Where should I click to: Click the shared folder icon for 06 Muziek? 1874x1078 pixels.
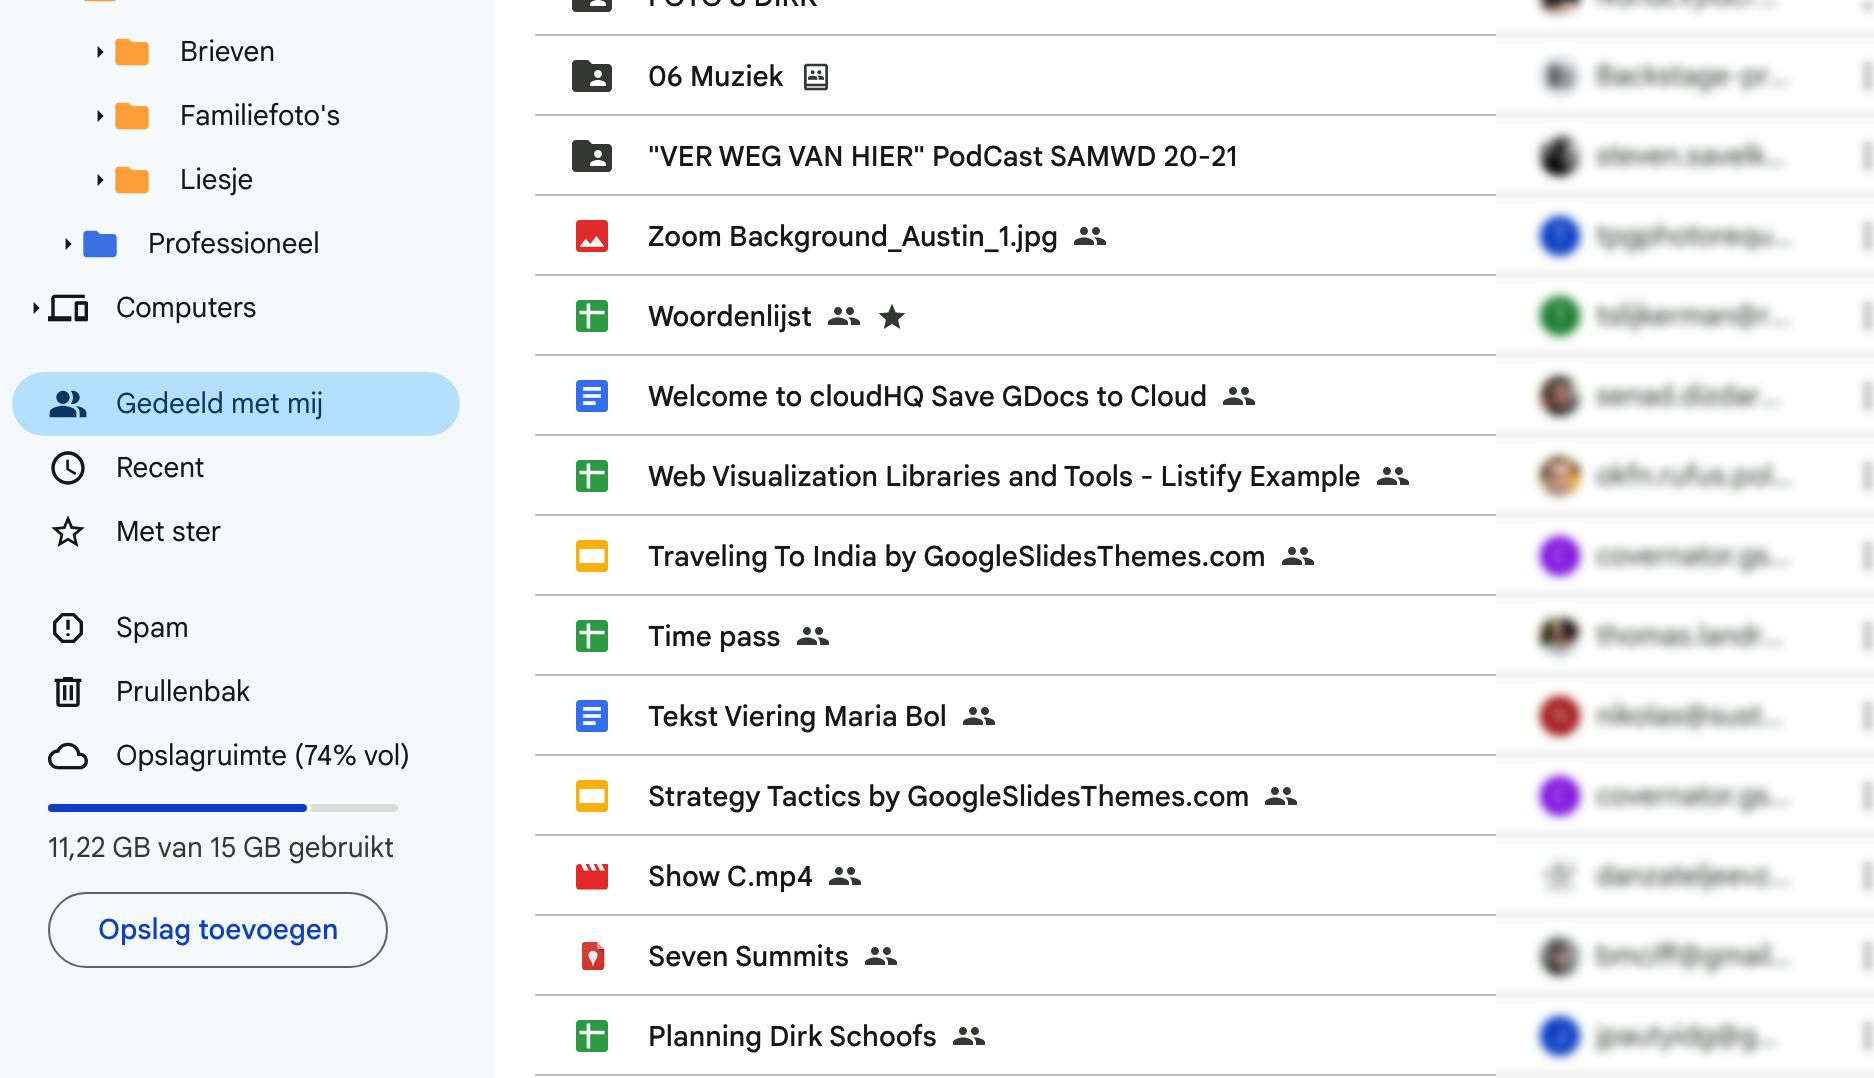pyautogui.click(x=592, y=76)
